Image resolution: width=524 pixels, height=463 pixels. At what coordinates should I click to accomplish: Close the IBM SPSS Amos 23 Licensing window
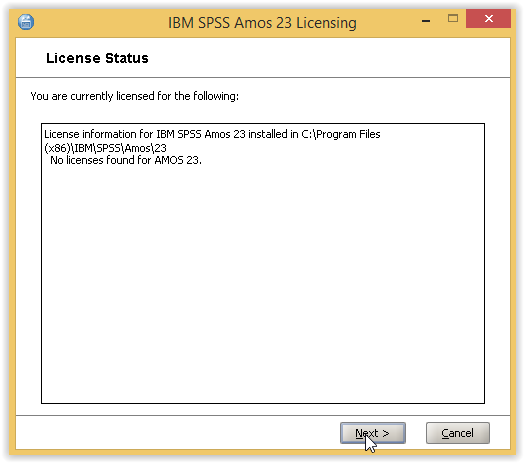488,19
